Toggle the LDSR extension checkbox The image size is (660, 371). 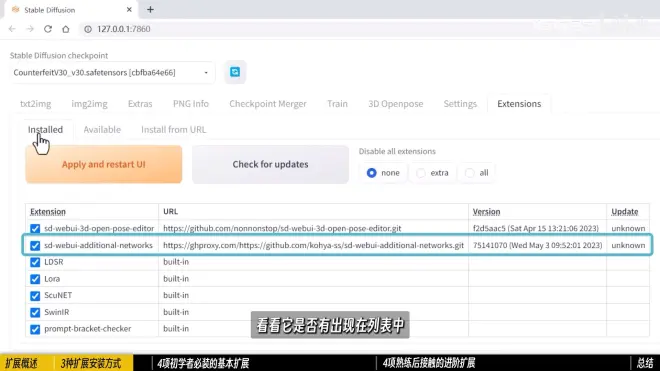(35, 262)
